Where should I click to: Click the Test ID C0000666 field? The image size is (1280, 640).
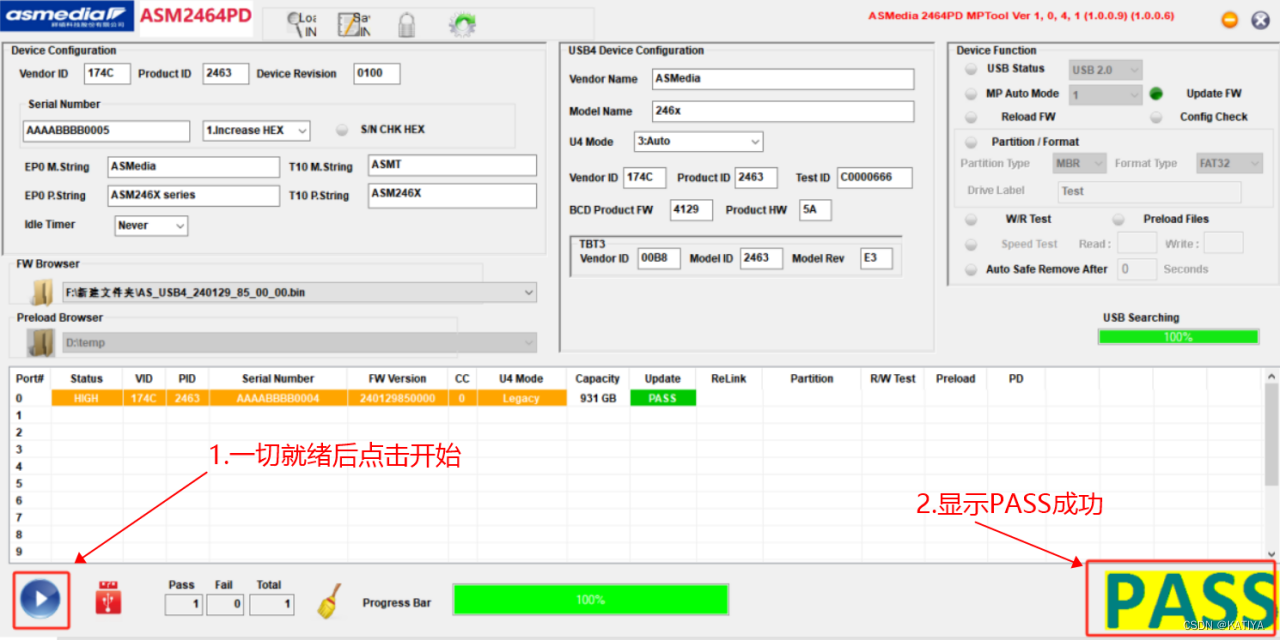pyautogui.click(x=875, y=178)
